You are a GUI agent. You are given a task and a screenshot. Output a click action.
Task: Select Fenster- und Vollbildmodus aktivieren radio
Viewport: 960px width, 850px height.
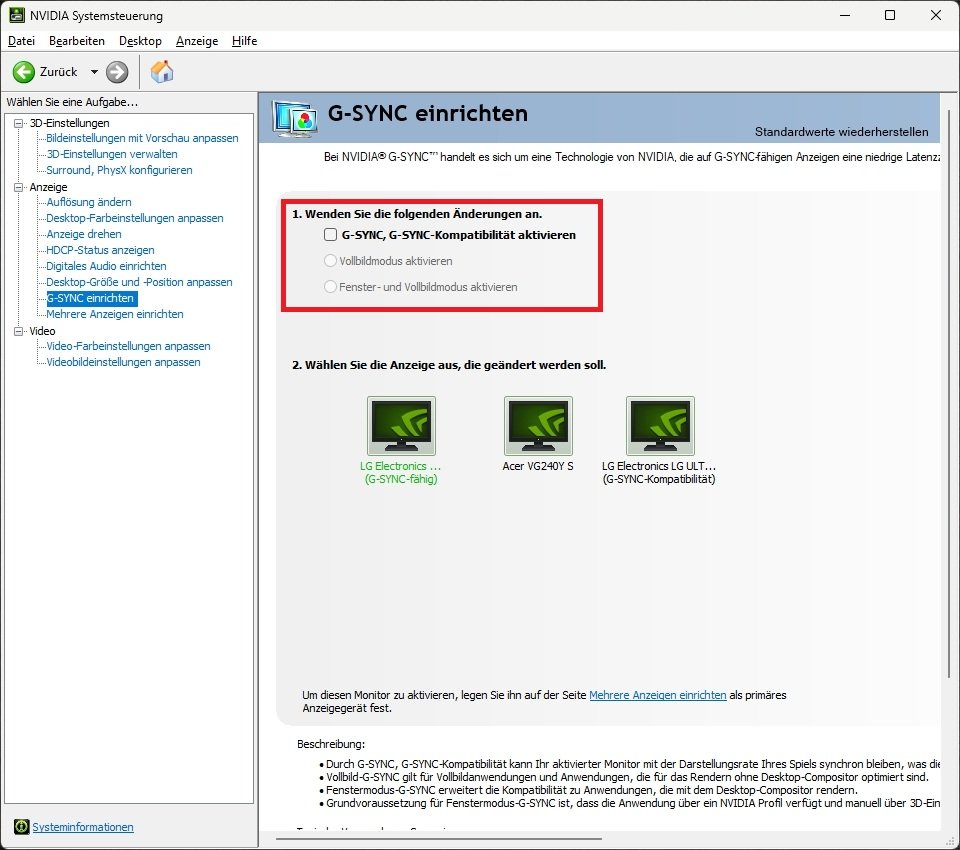pos(330,287)
